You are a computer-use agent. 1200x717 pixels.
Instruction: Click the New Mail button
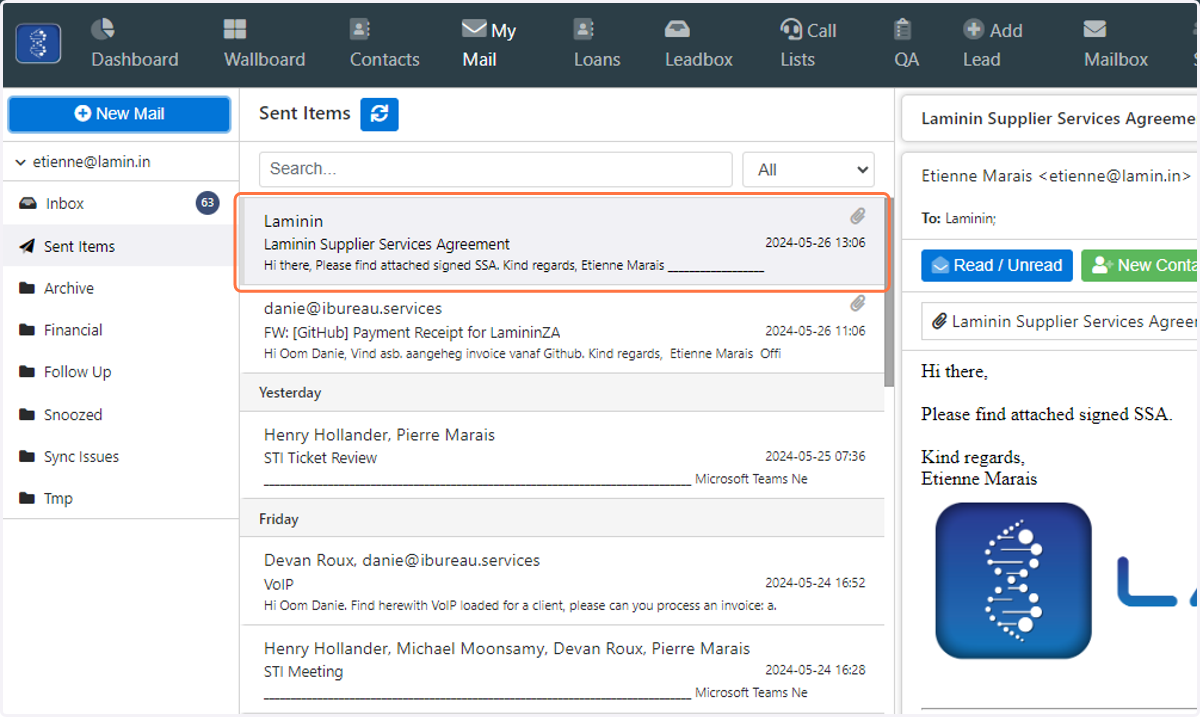click(119, 114)
